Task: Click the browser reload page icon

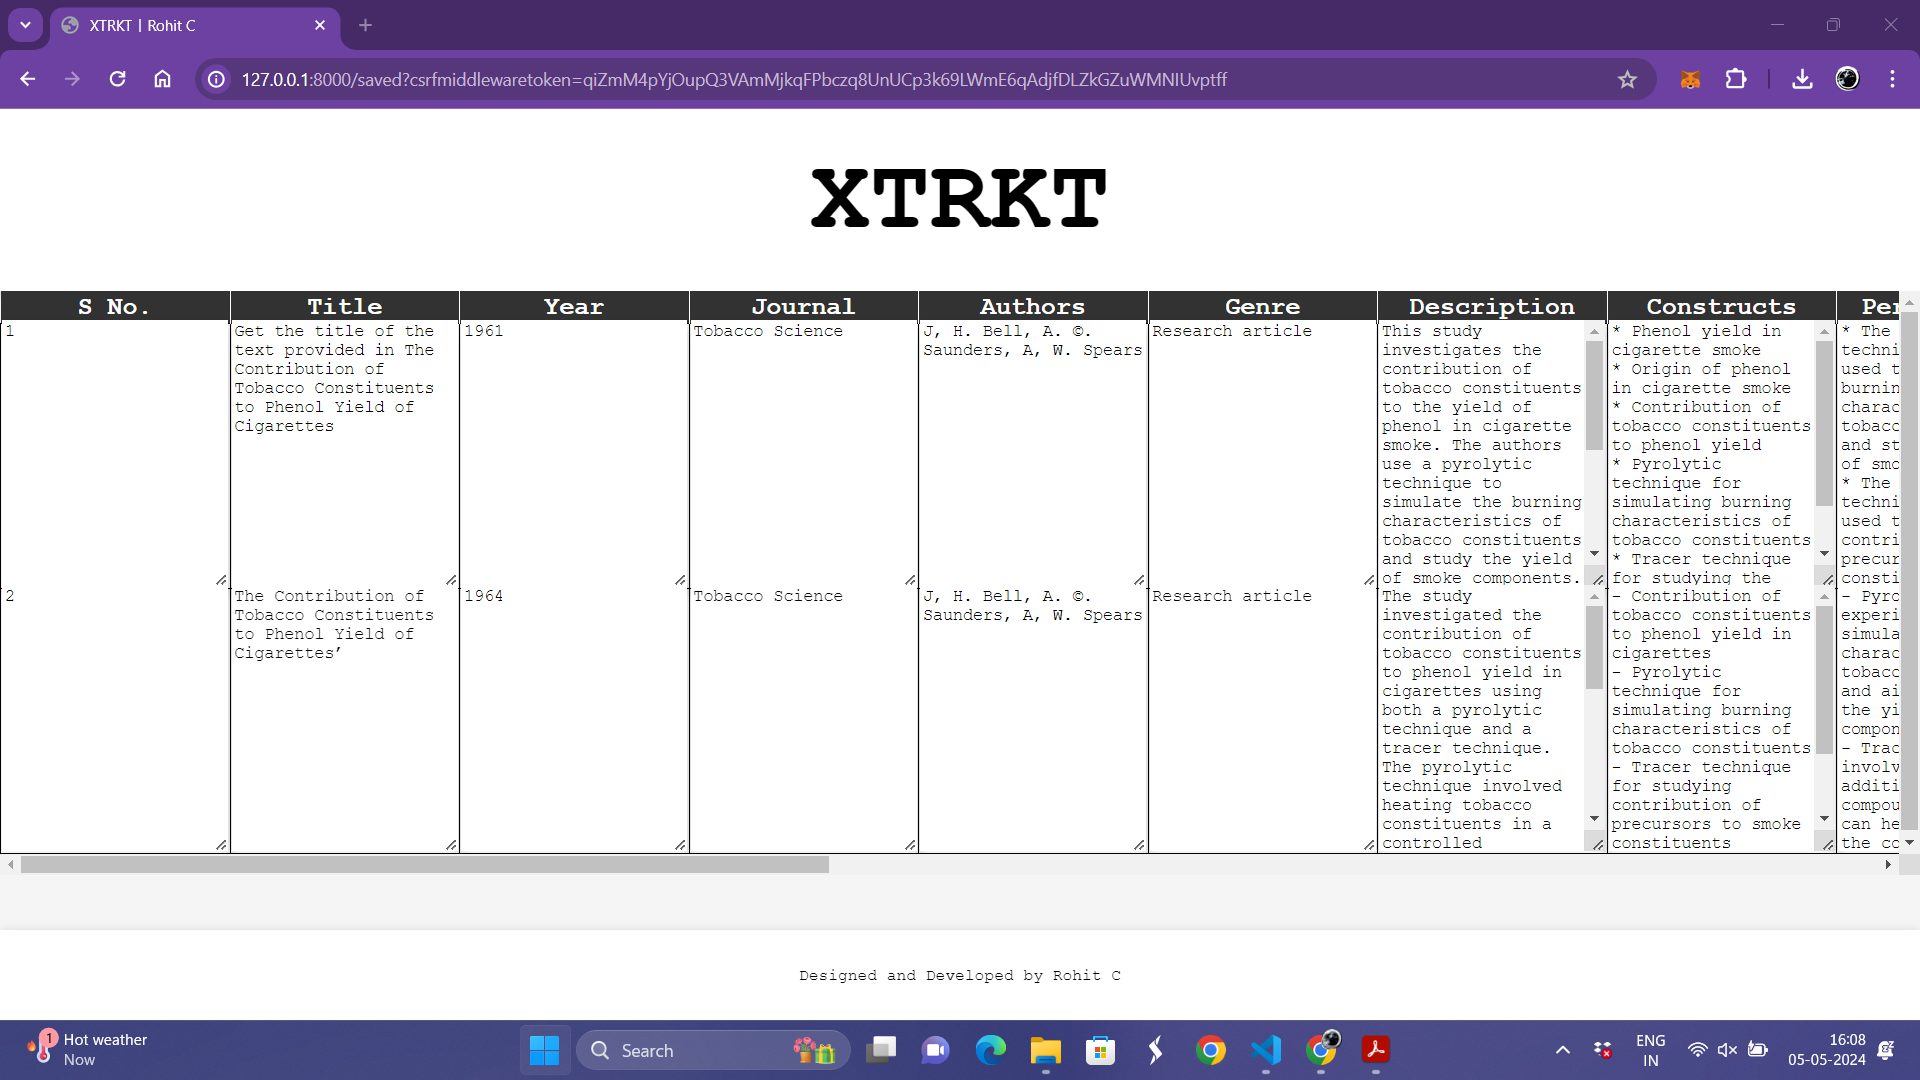Action: [117, 79]
